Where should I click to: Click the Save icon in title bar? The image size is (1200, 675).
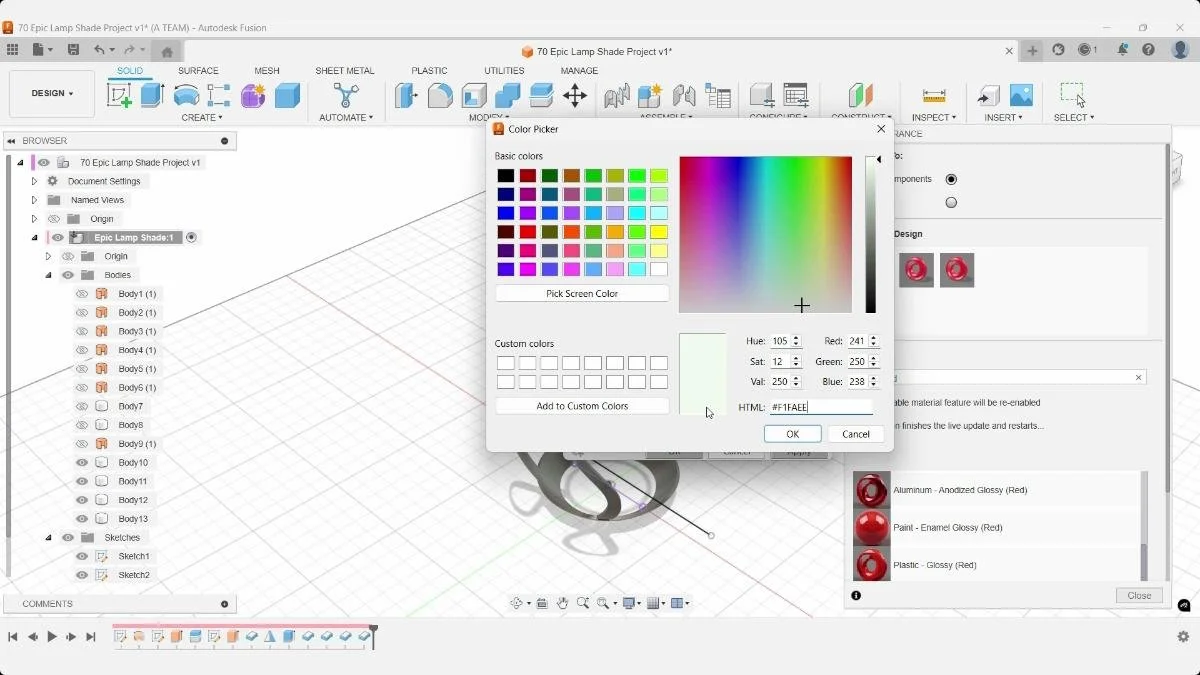pos(73,50)
